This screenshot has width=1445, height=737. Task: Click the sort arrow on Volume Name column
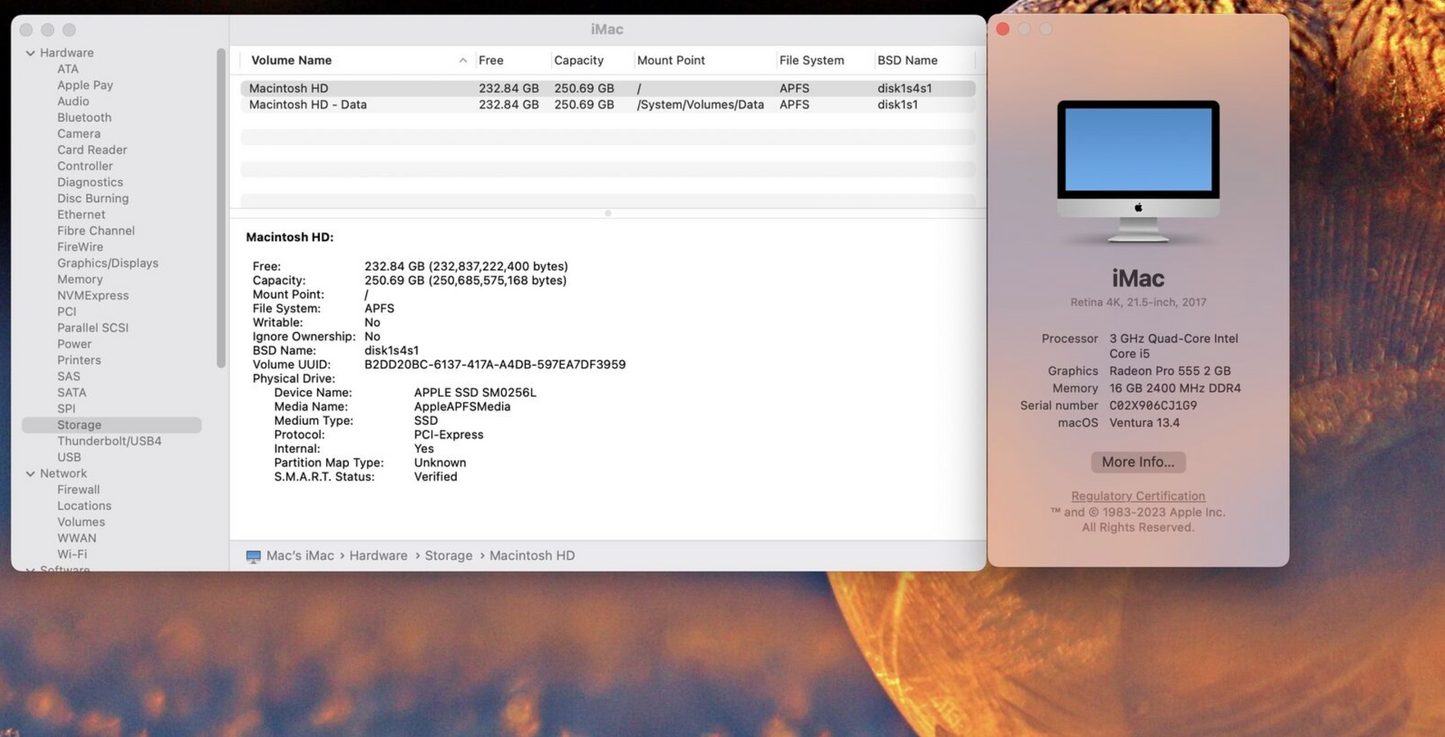[461, 59]
